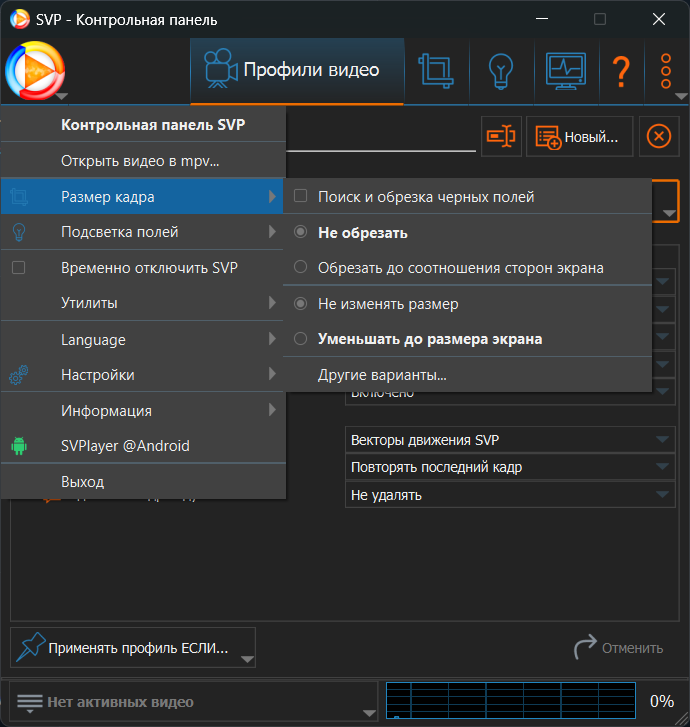Image resolution: width=690 pixels, height=727 pixels.
Task: Toggle Временно отключить SVP checkbox
Action: point(19,268)
